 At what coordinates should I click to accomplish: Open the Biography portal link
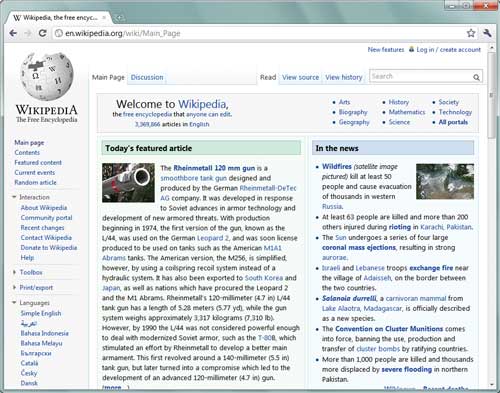(353, 112)
